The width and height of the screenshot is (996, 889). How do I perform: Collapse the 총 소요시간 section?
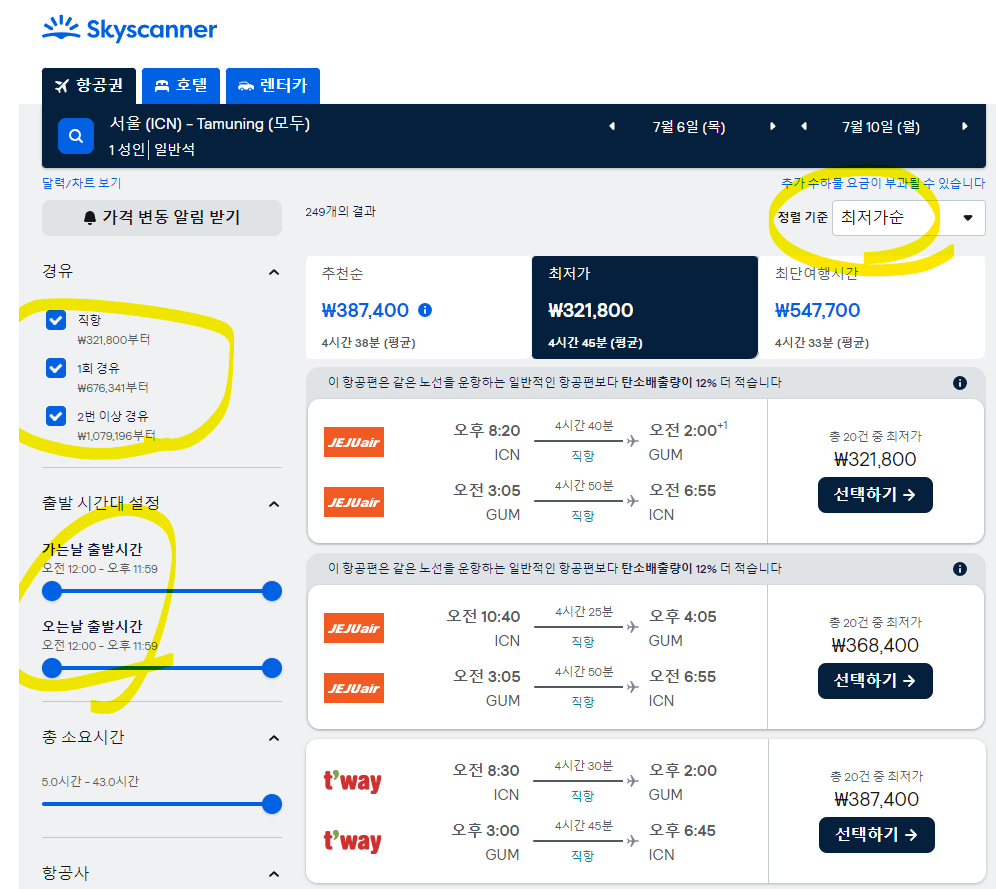click(274, 738)
